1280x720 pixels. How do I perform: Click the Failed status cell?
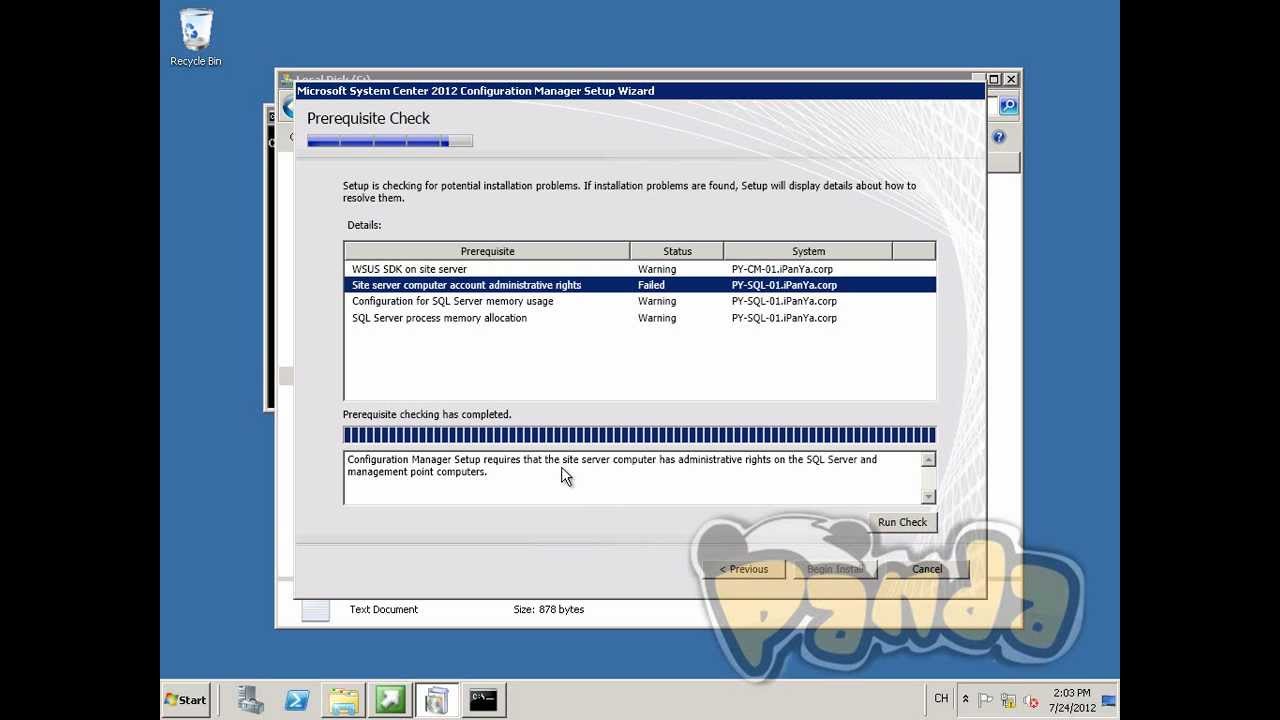651,285
